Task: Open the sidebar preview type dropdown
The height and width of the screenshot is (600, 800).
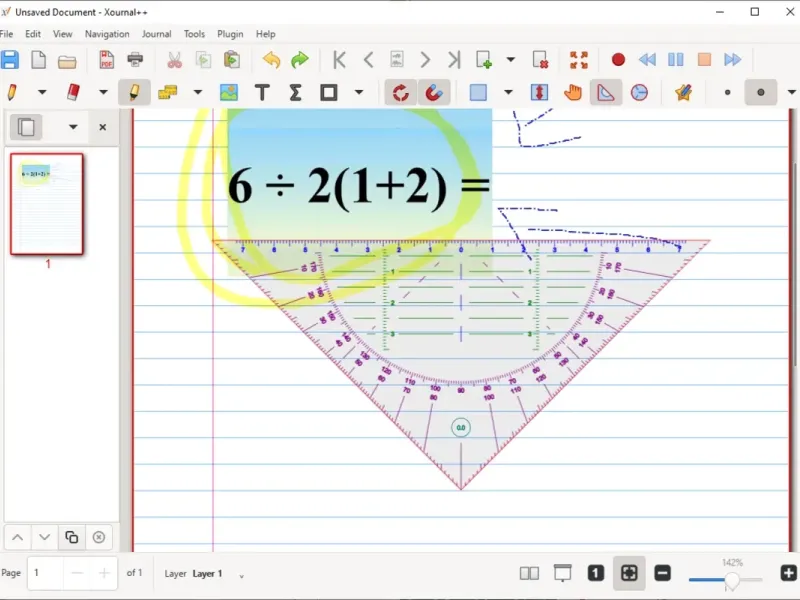Action: coord(73,127)
